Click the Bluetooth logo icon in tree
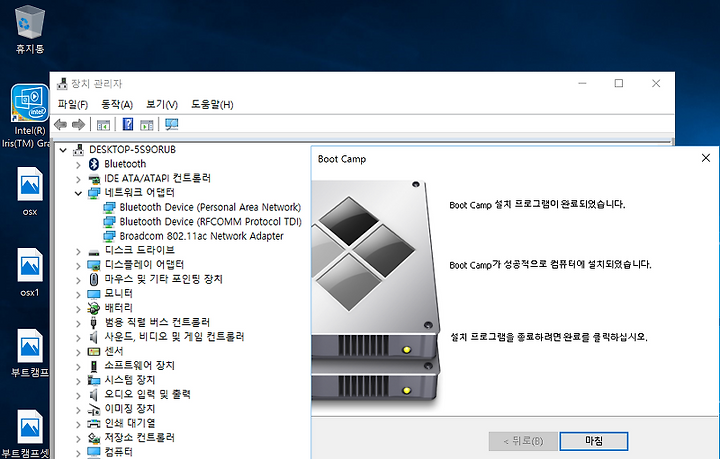The width and height of the screenshot is (720, 459). (x=94, y=164)
